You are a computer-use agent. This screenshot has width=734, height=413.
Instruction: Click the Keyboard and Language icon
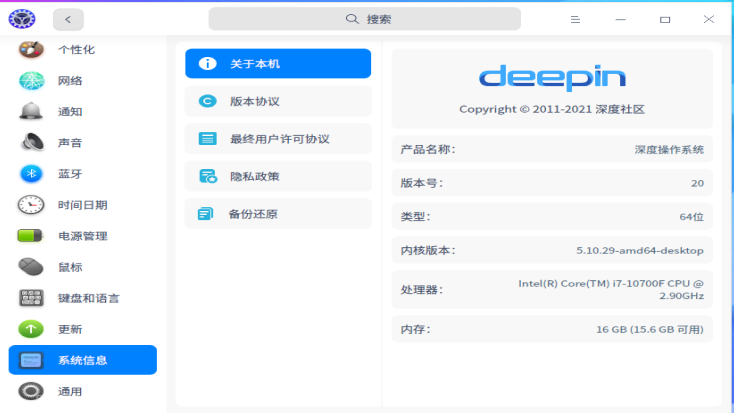coord(31,298)
